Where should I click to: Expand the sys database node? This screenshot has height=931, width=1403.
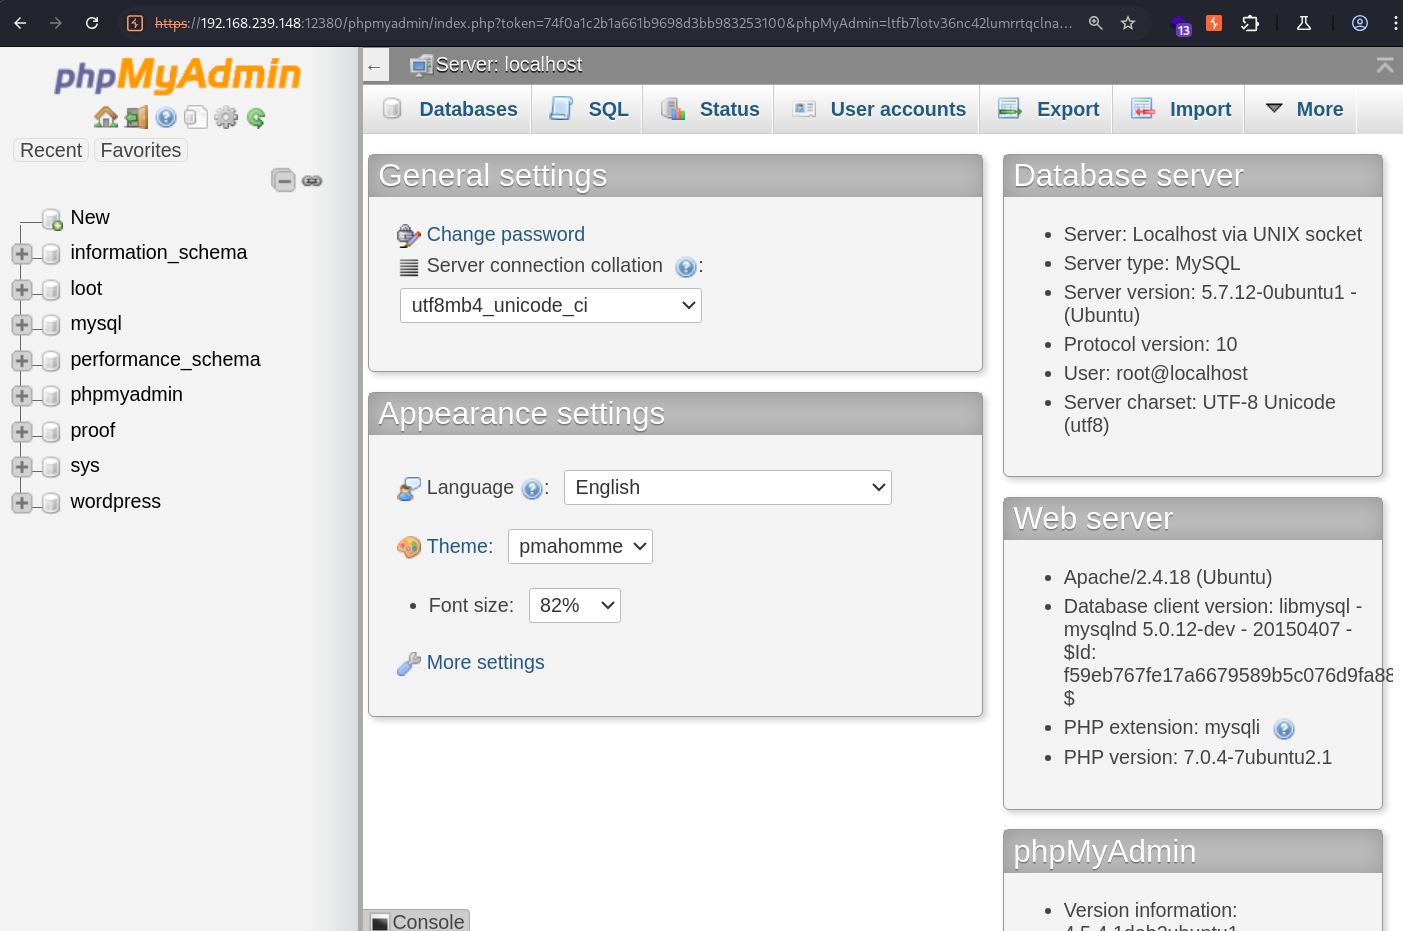pos(22,467)
